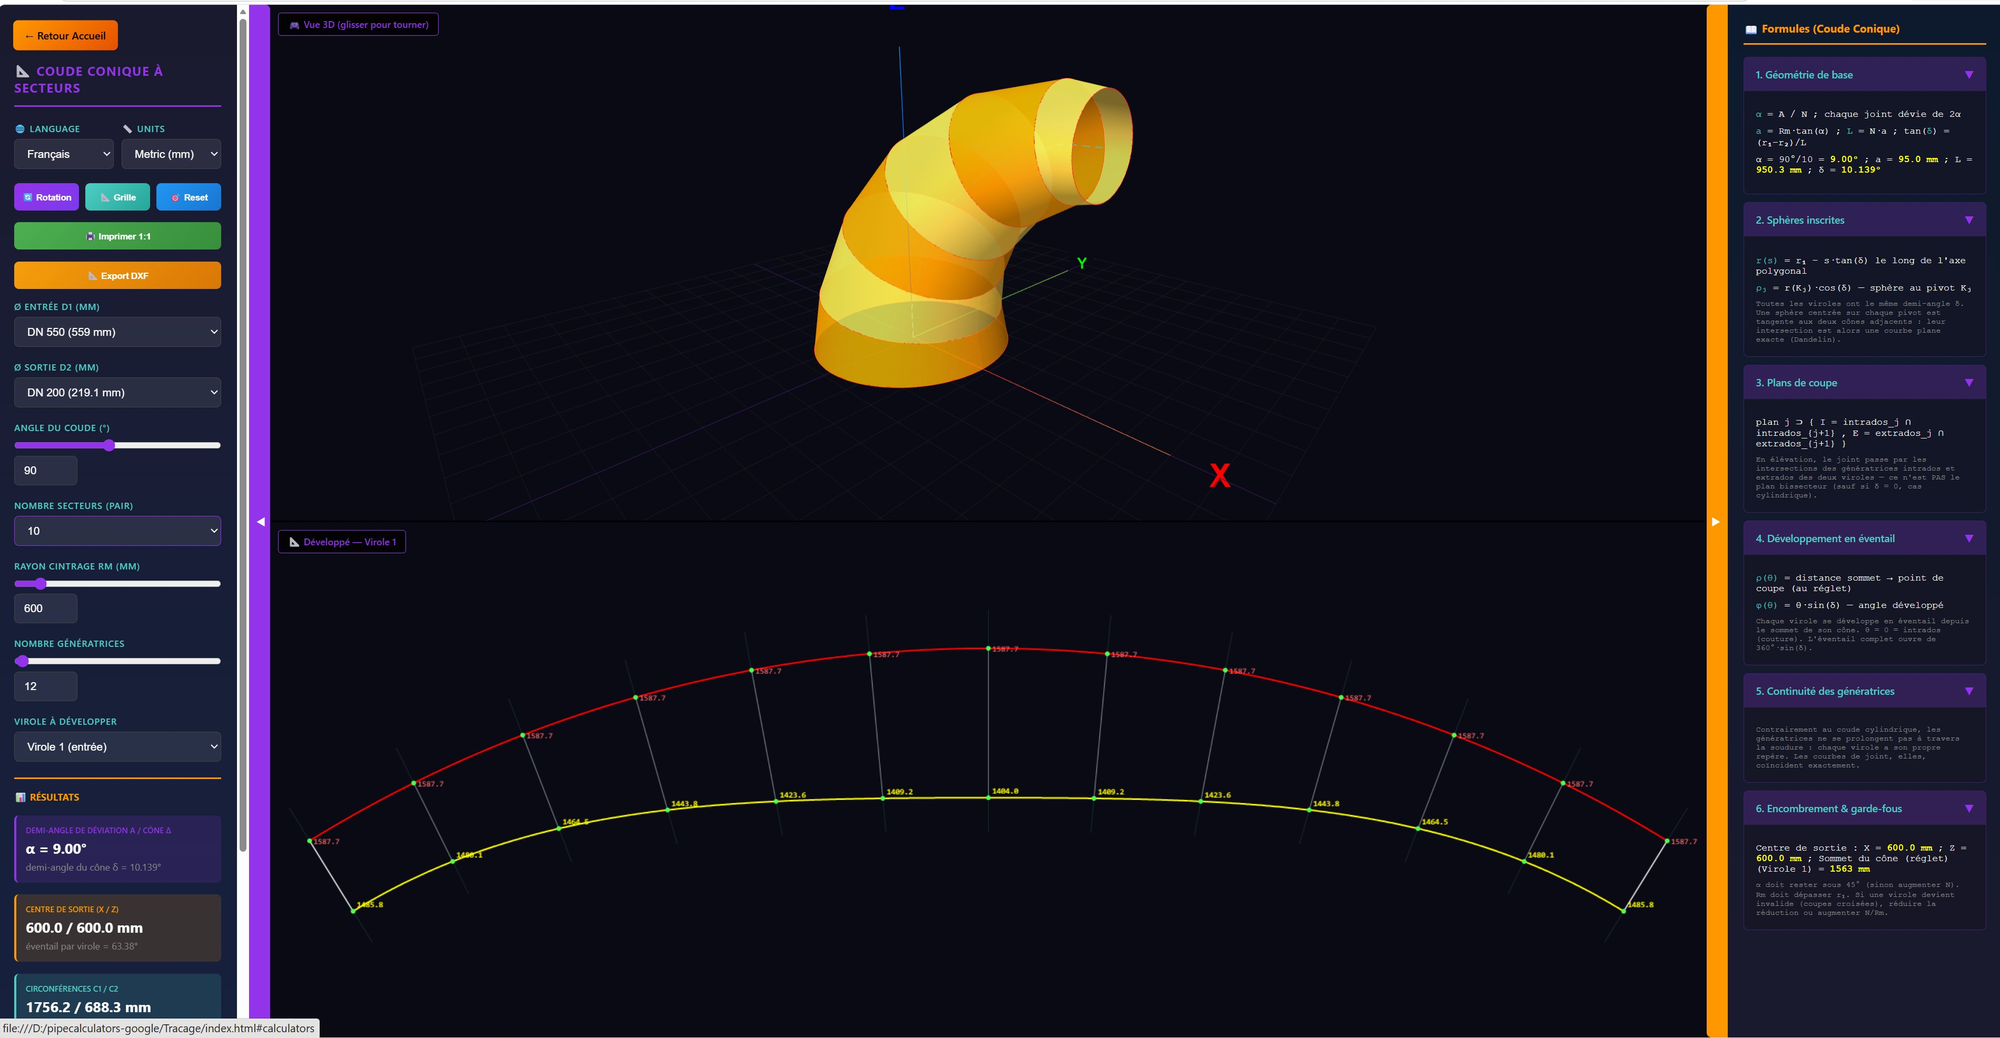This screenshot has height=1038, width=2000.
Task: Click the rayon value field showing 600
Action: [45, 608]
